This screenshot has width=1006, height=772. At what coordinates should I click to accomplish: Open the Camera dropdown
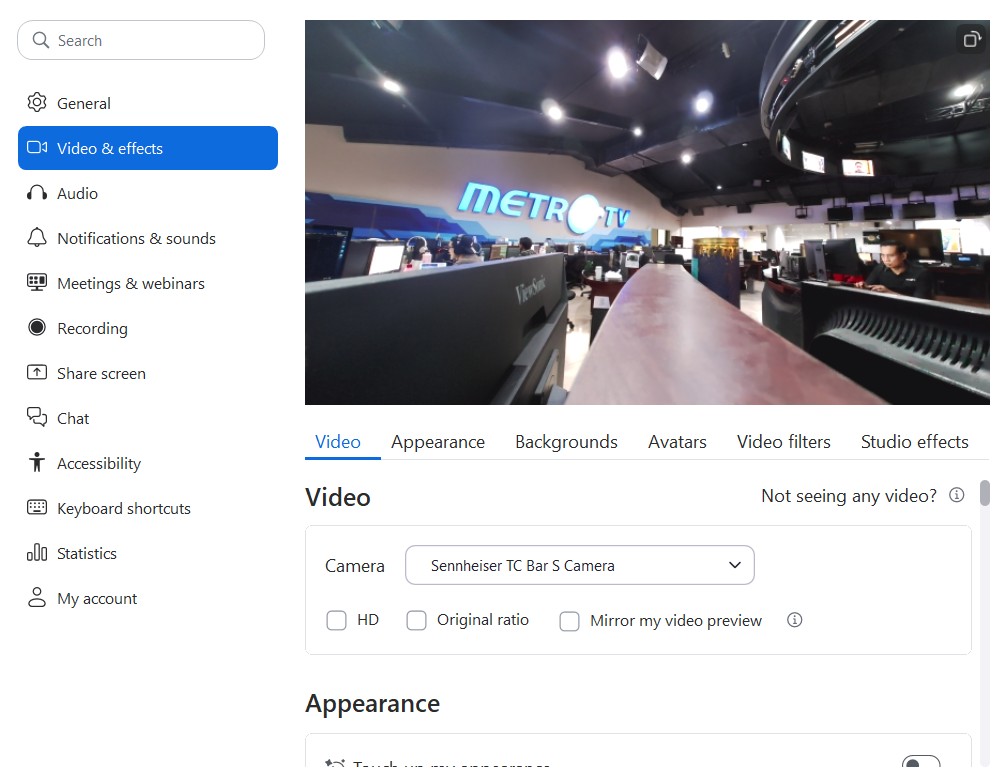[579, 565]
